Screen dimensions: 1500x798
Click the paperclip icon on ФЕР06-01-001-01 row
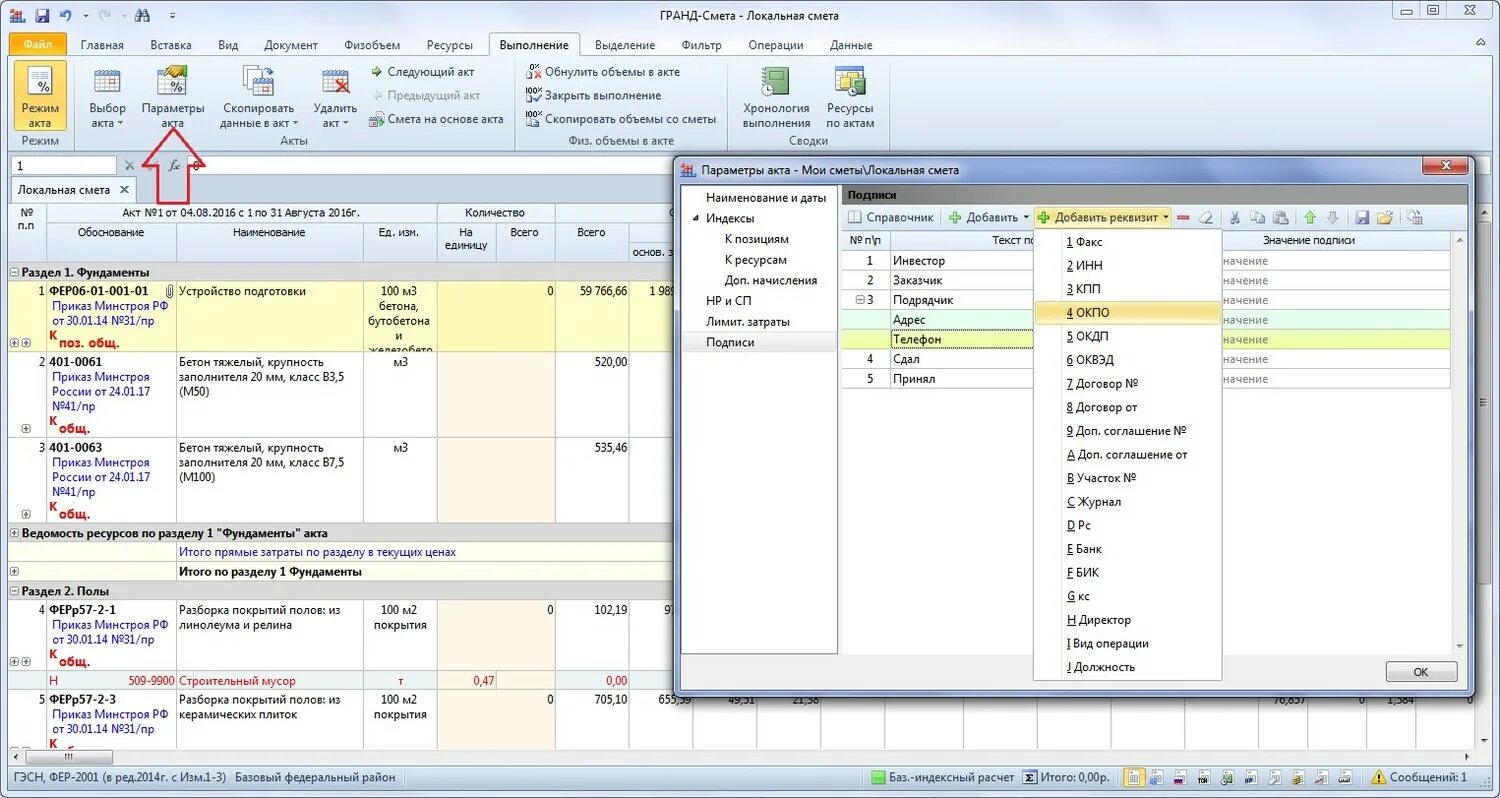(x=169, y=292)
